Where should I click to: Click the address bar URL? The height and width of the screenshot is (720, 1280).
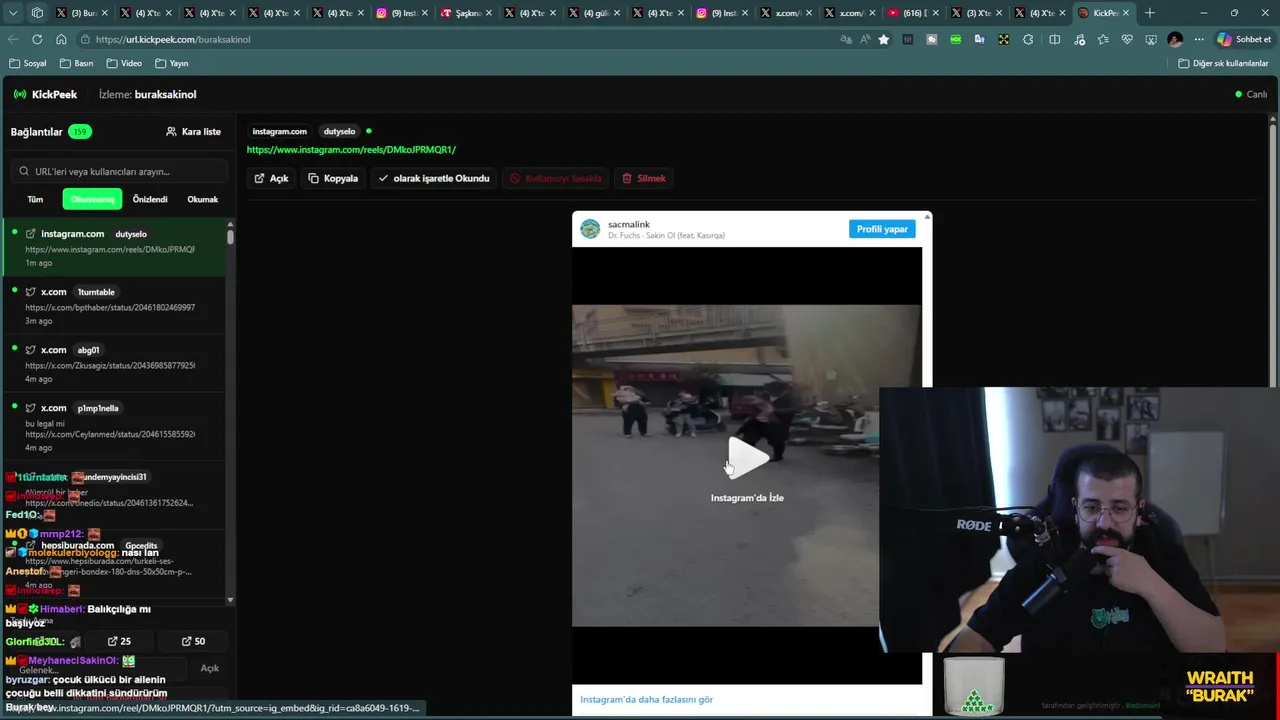[173, 39]
